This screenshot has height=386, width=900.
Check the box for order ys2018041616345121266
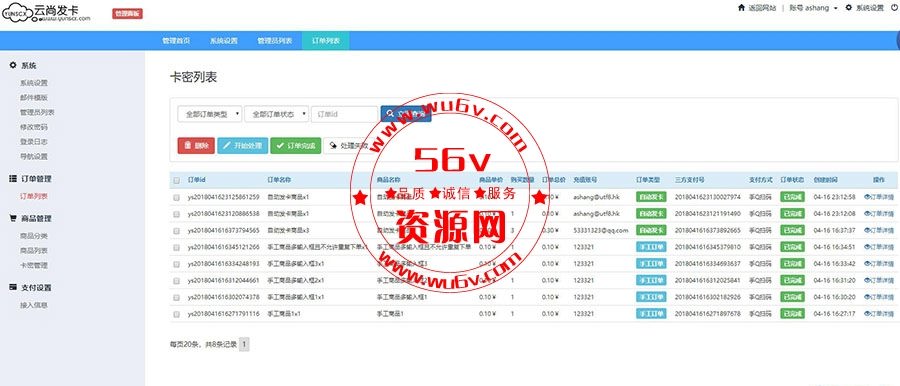(x=177, y=247)
